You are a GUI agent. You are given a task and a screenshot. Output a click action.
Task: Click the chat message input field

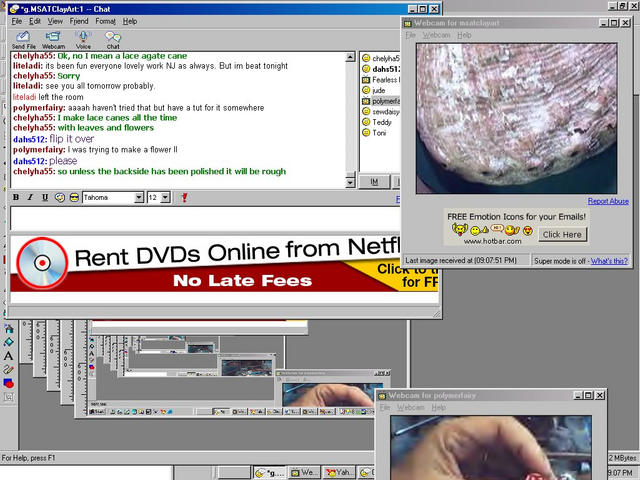click(x=205, y=219)
